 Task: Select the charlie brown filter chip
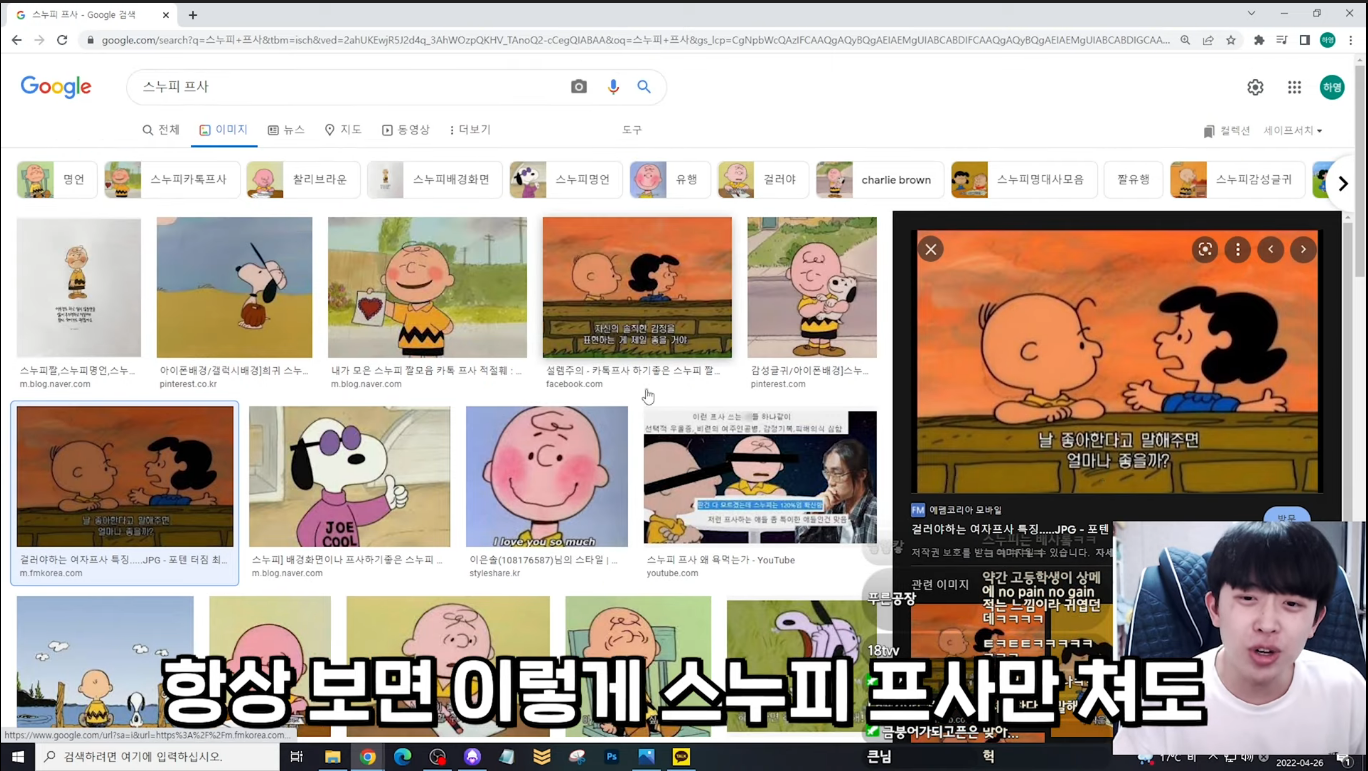pos(880,180)
